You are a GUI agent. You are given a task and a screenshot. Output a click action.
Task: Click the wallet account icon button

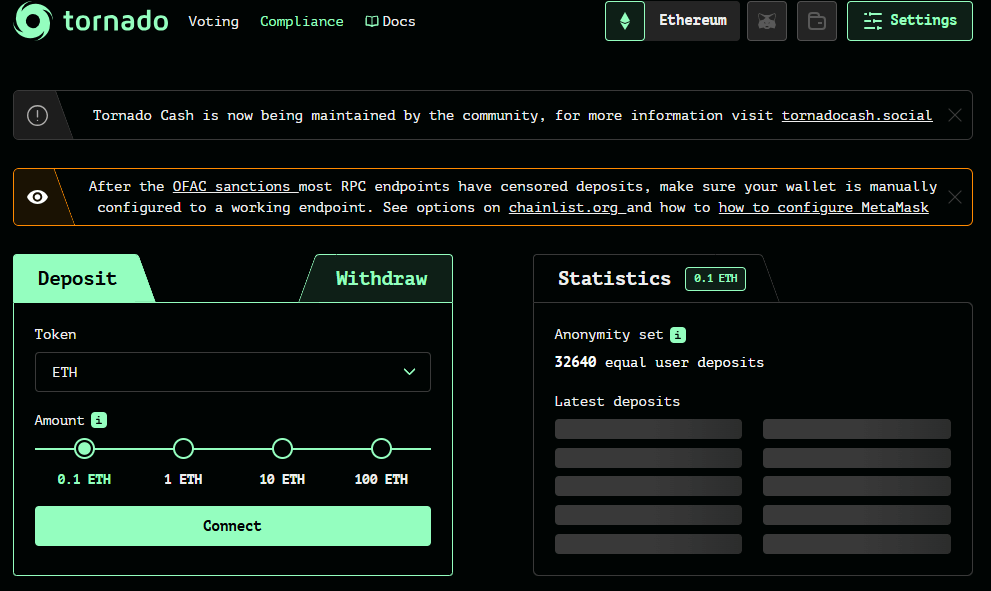[817, 21]
